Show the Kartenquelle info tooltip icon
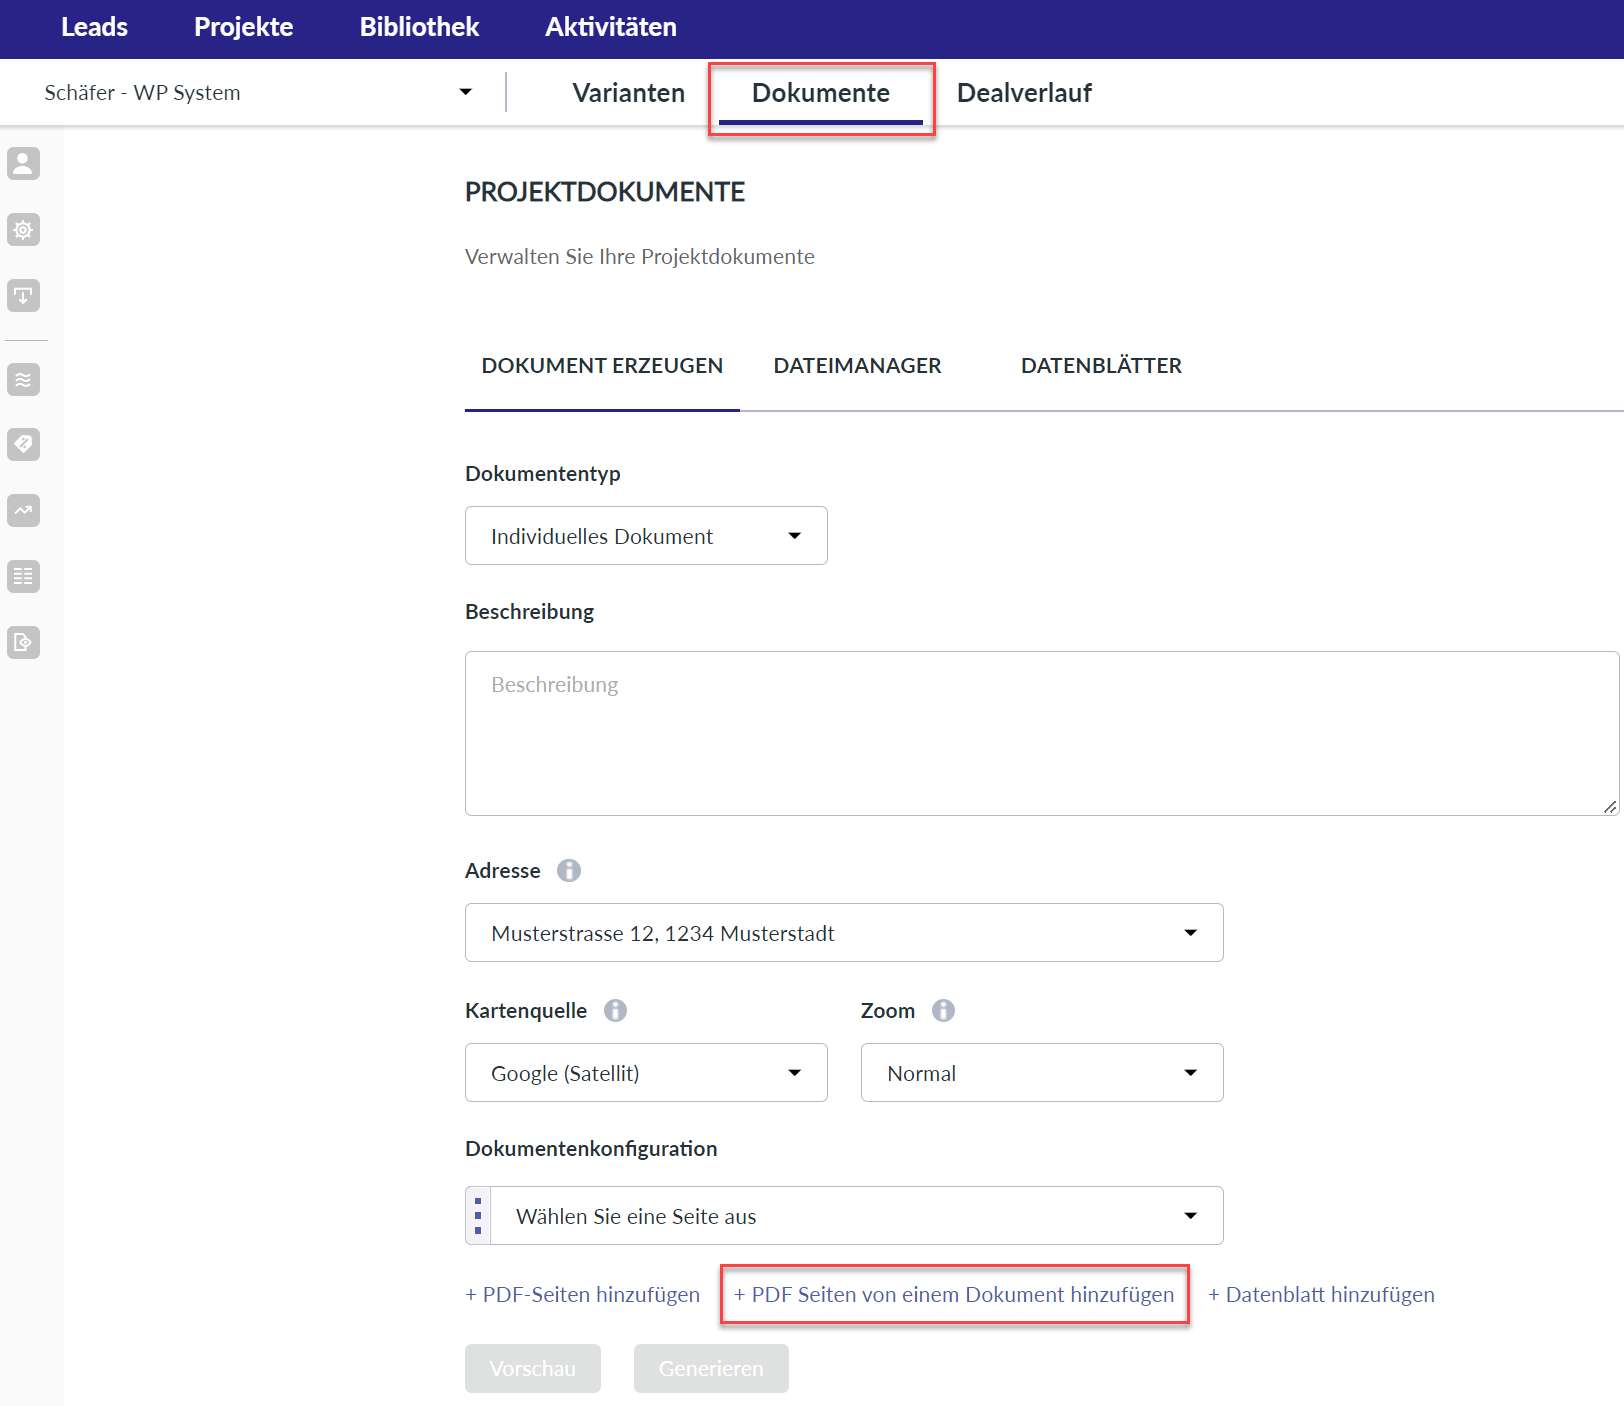This screenshot has height=1406, width=1624. click(615, 1011)
